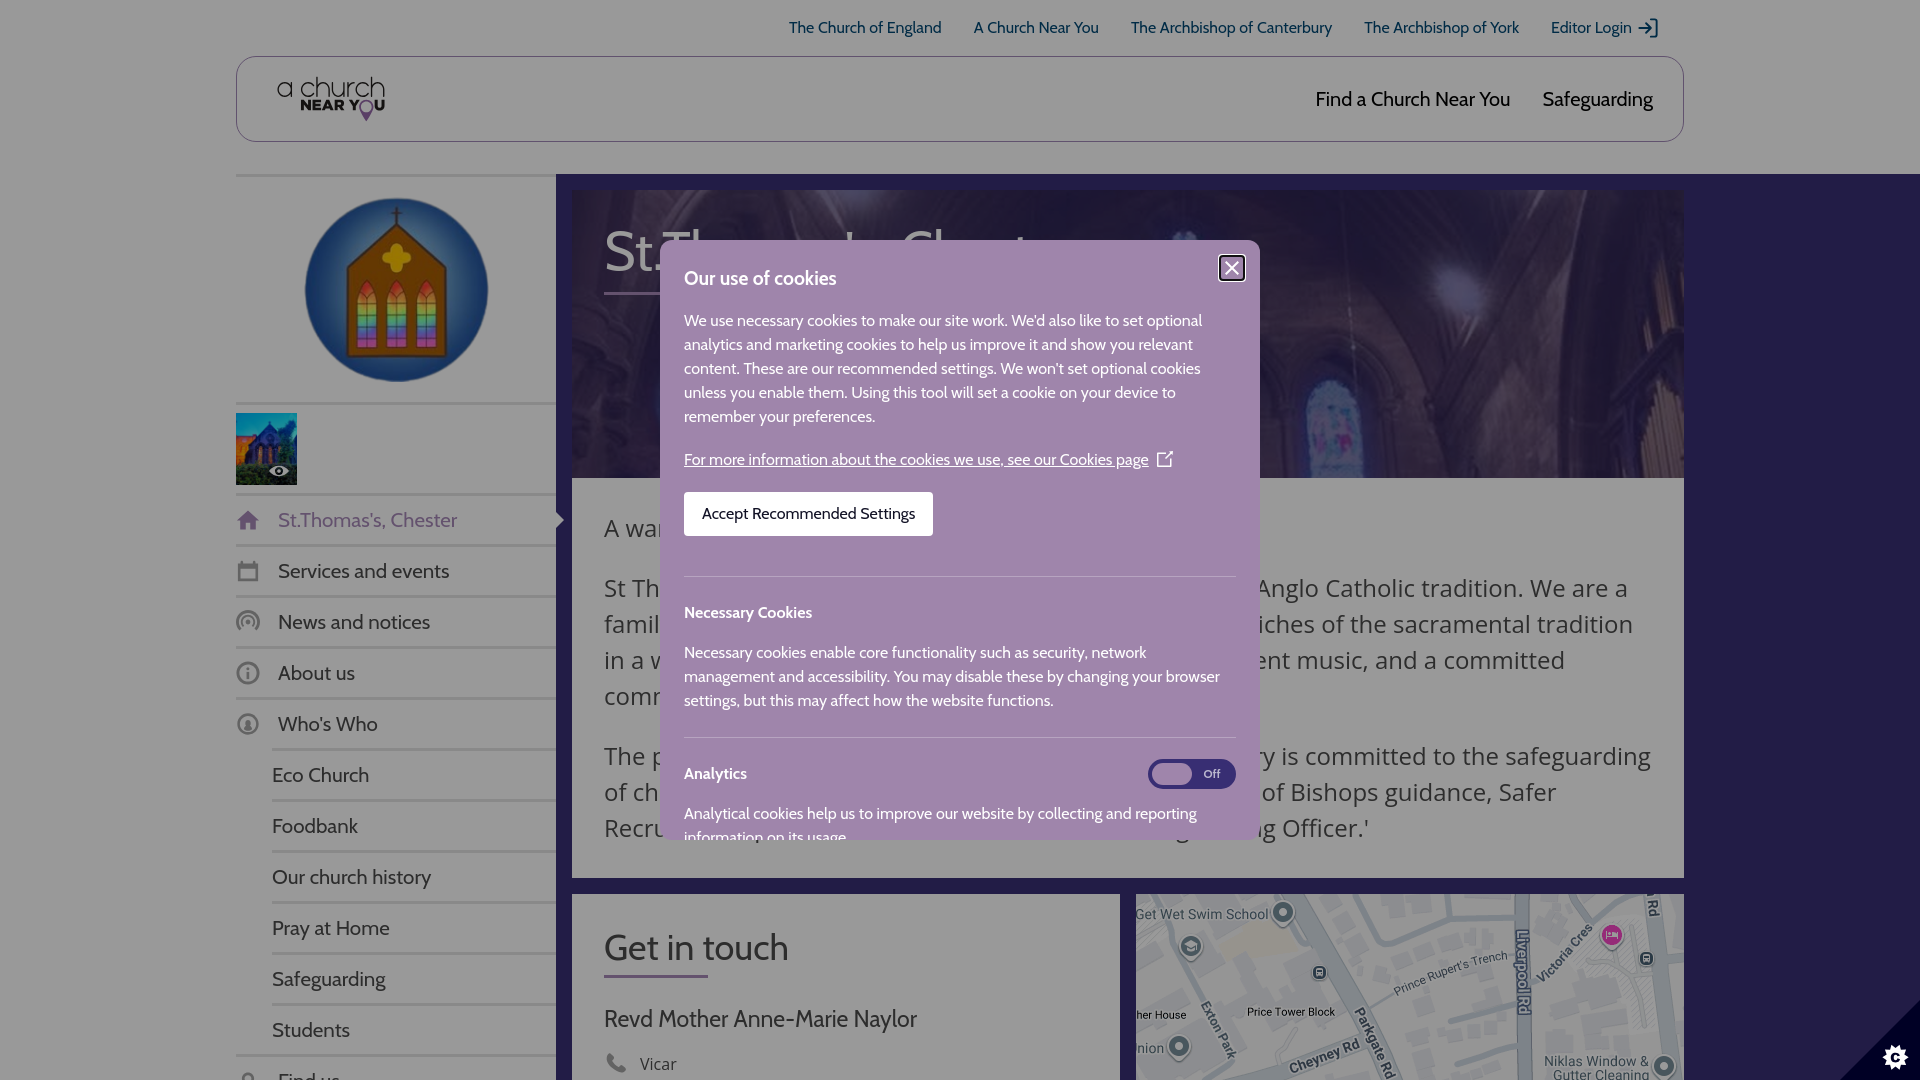Click the Editor Login arrow icon

pos(1648,28)
